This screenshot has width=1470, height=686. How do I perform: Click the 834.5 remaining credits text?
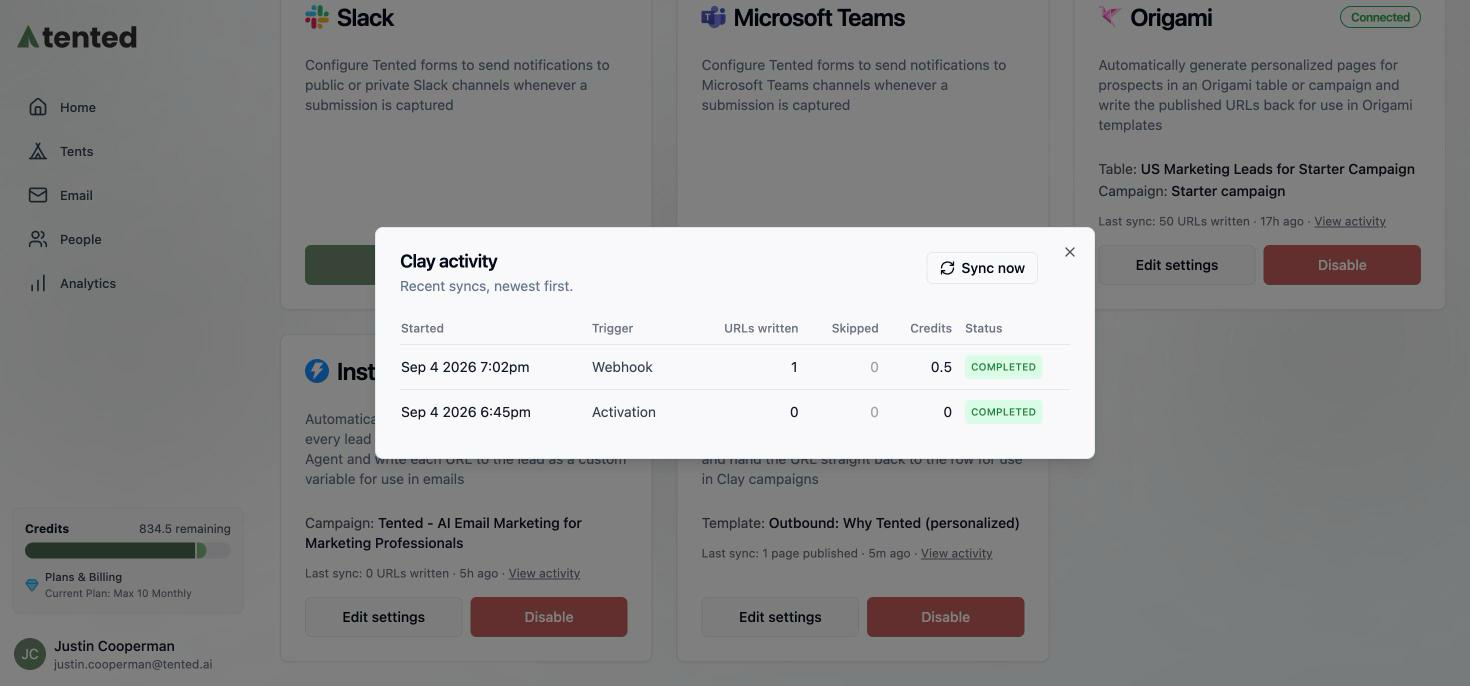185,528
